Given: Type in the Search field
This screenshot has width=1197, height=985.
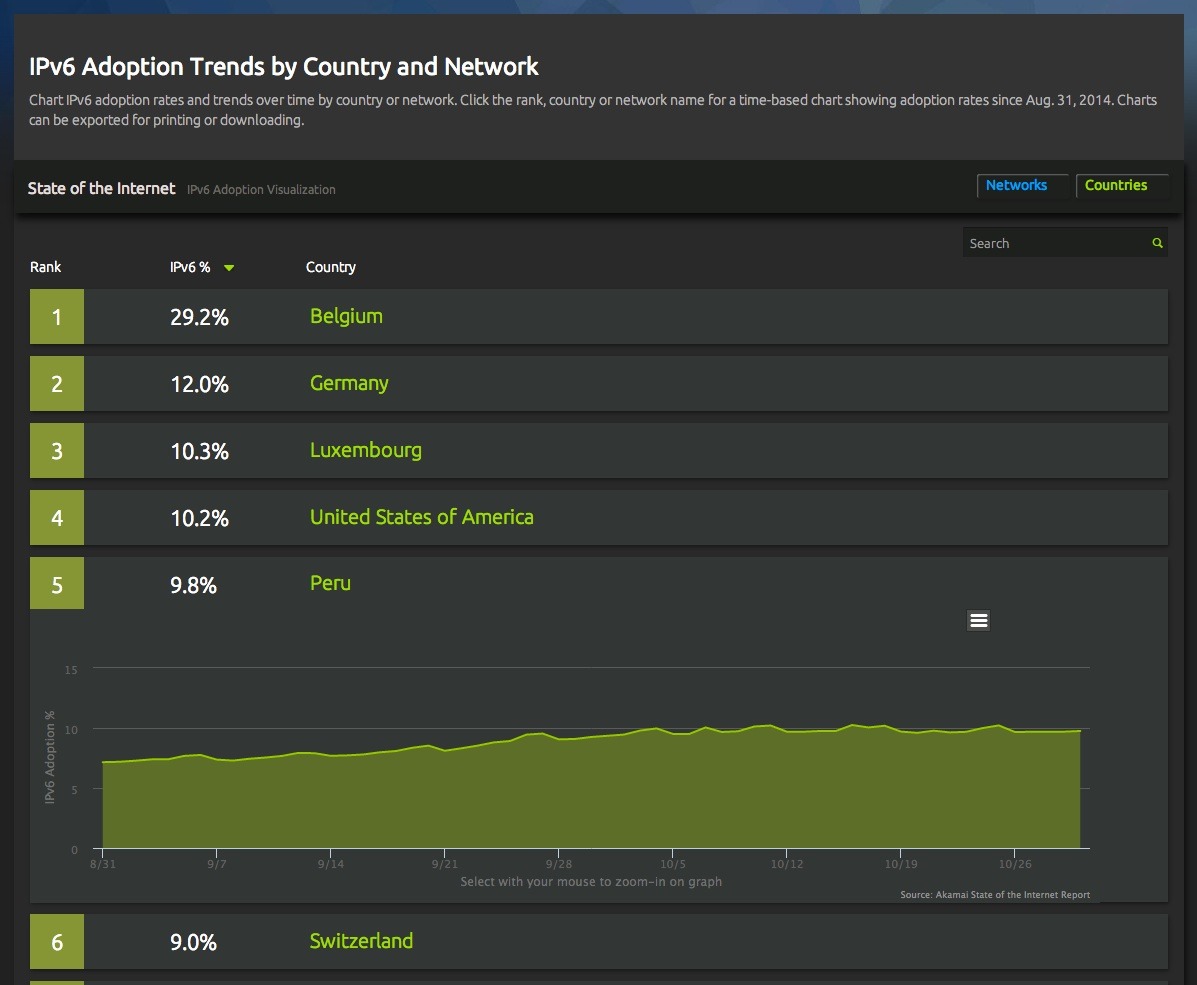Looking at the screenshot, I should tap(1055, 243).
